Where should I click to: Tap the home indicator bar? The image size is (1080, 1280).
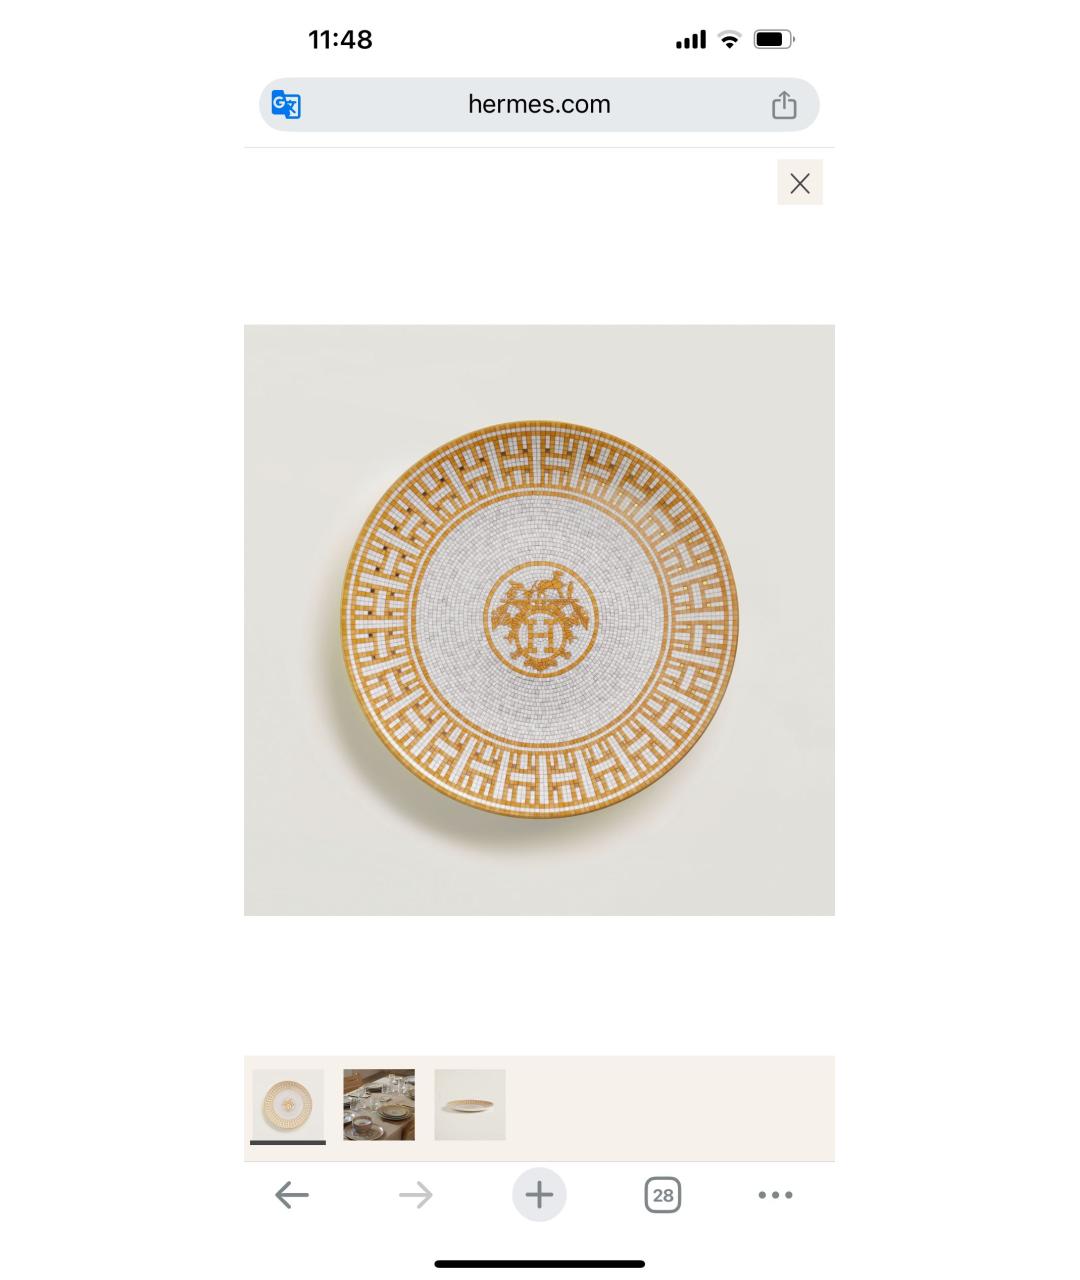(x=539, y=1264)
